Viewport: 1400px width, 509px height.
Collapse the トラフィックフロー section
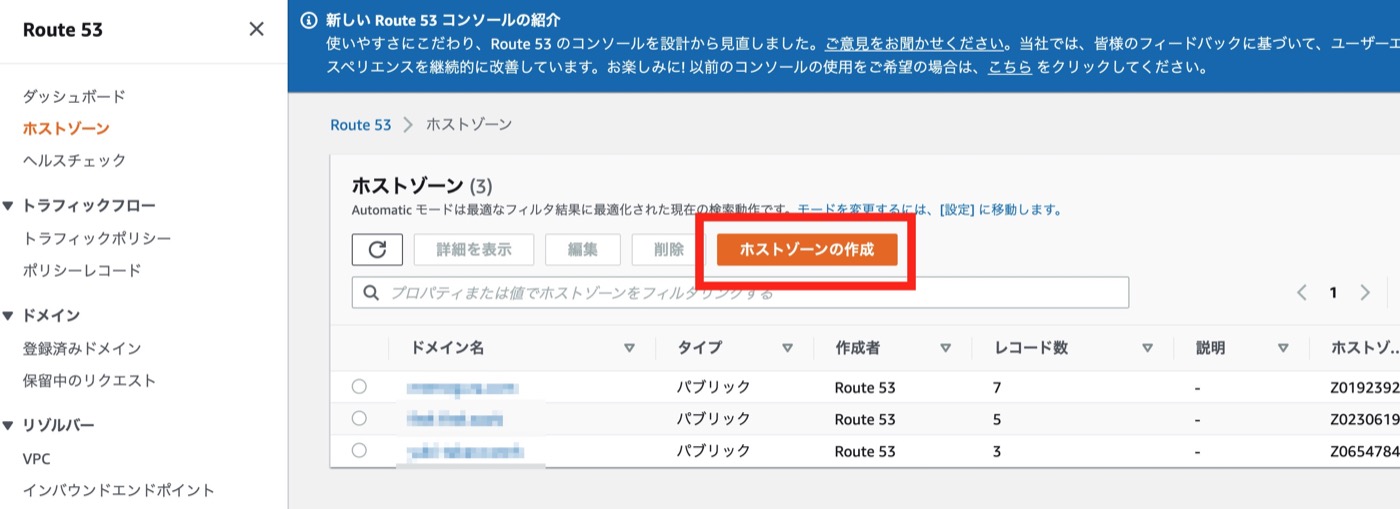click(x=8, y=206)
